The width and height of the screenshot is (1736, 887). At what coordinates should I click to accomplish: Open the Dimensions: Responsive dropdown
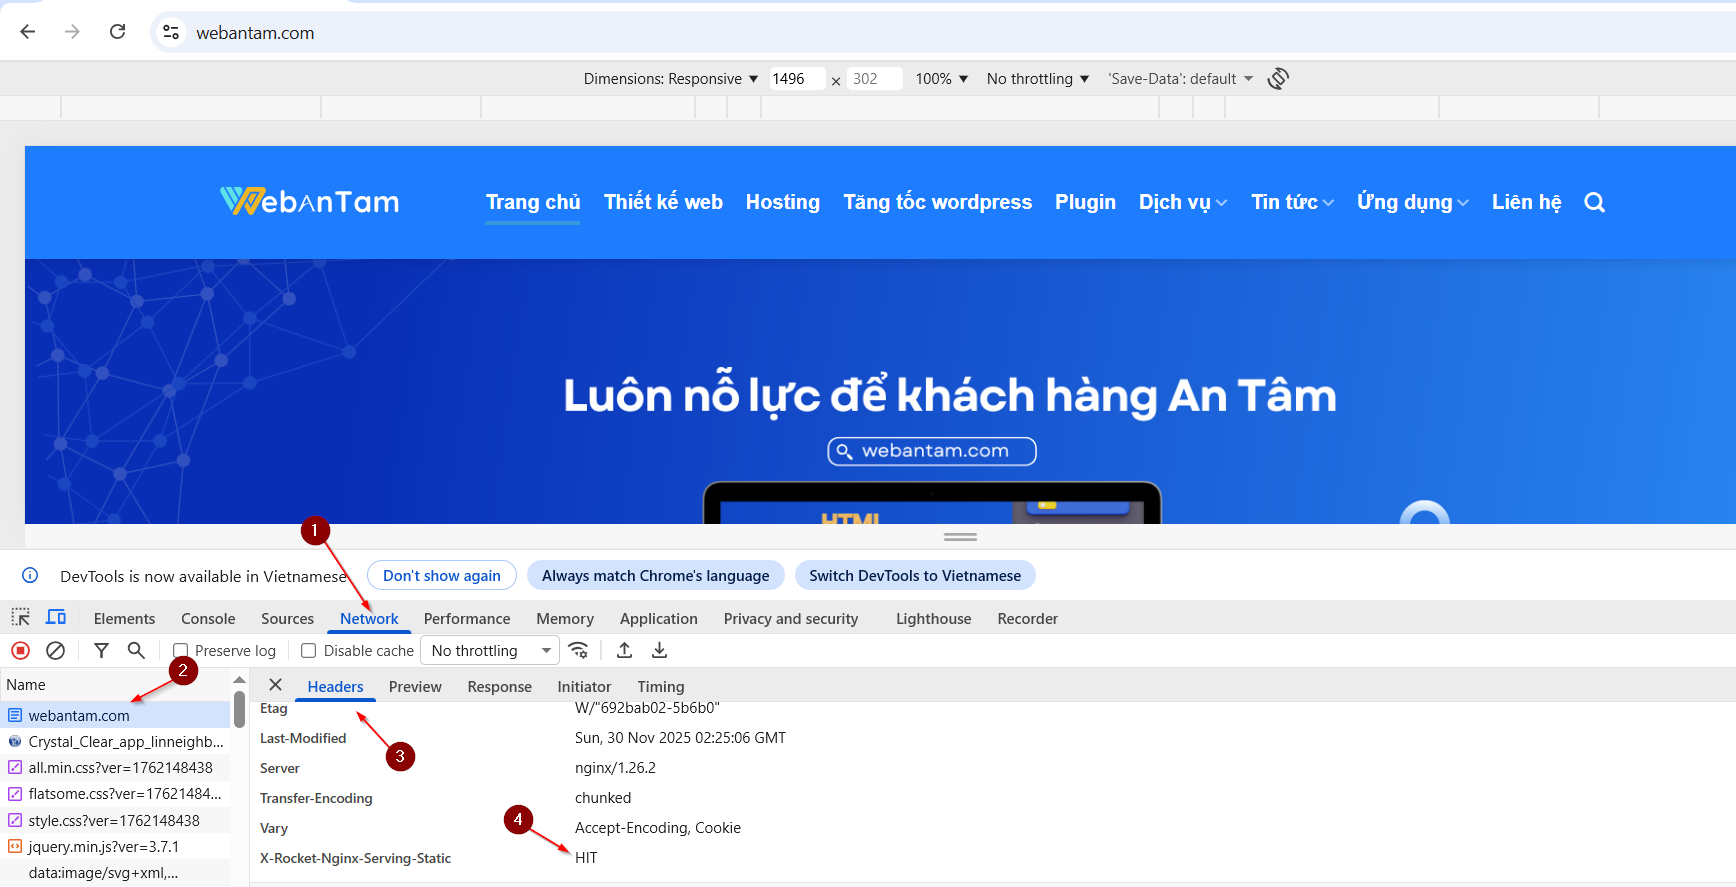coord(670,79)
